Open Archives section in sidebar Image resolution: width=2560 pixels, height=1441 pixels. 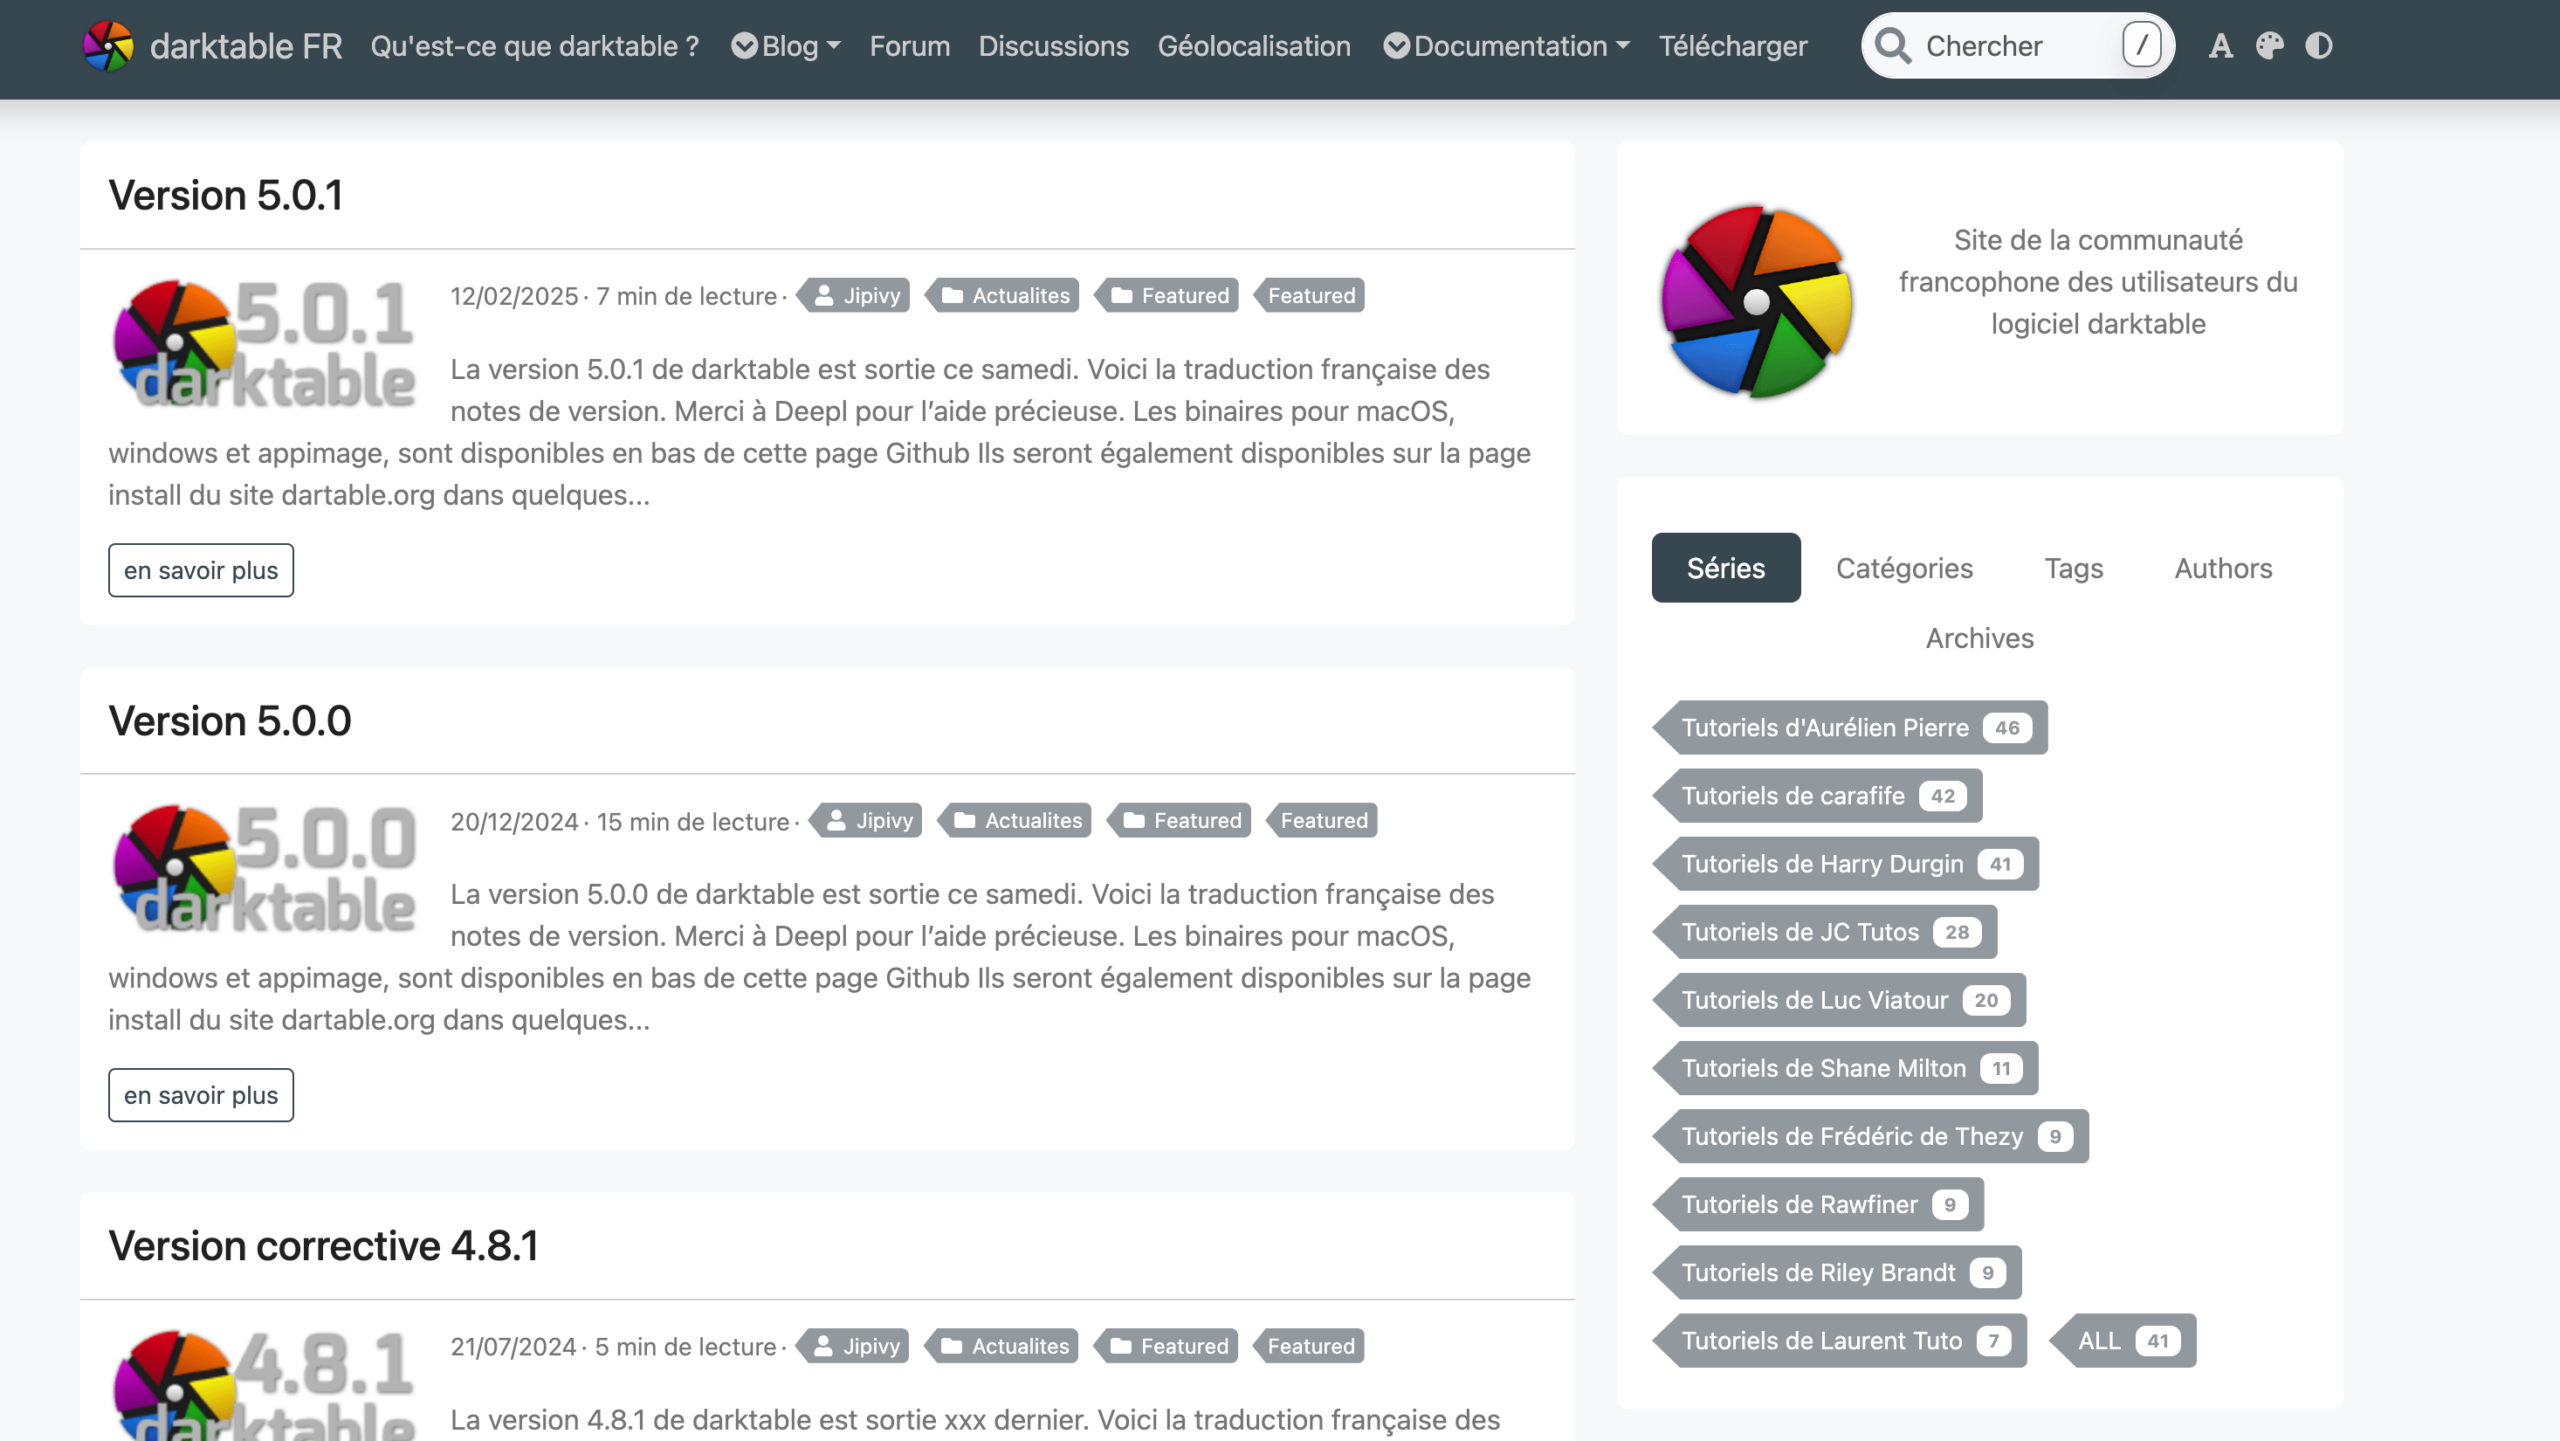(1978, 638)
